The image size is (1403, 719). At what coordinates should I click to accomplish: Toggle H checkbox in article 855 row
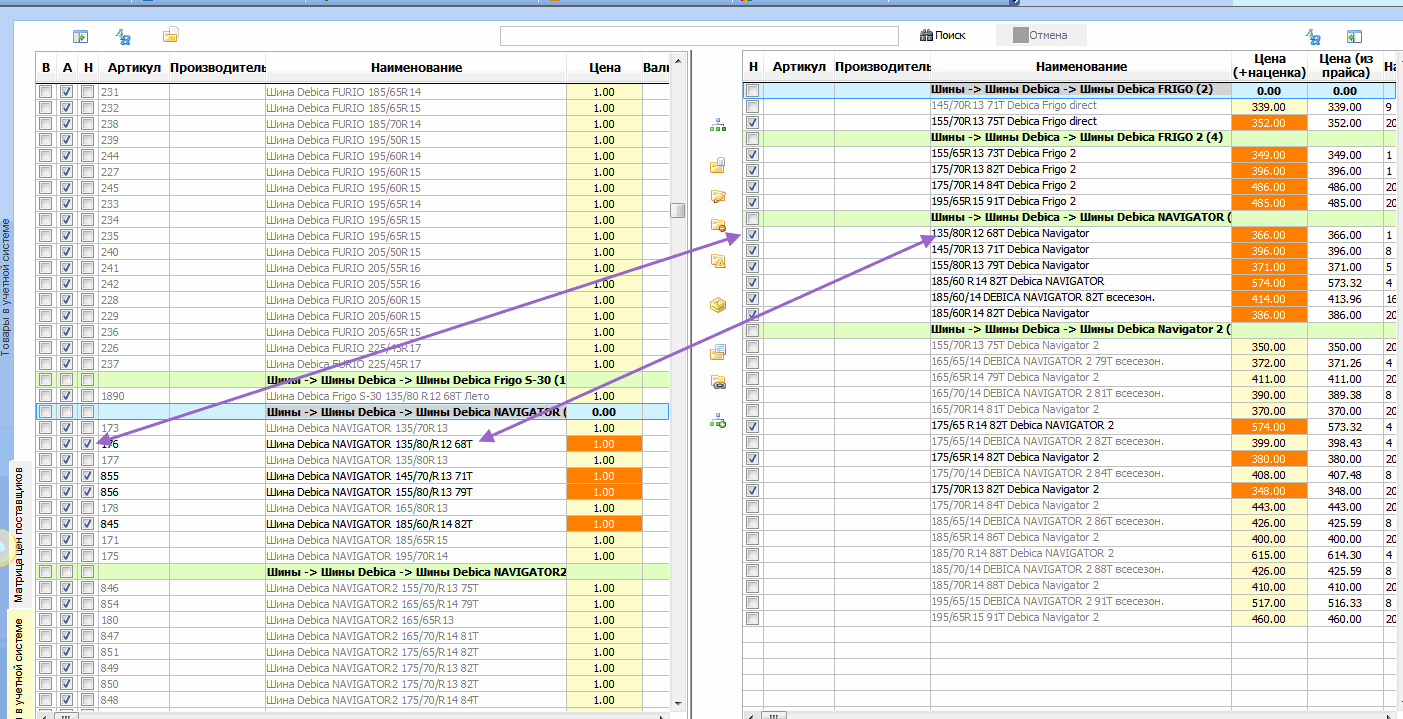(x=88, y=476)
